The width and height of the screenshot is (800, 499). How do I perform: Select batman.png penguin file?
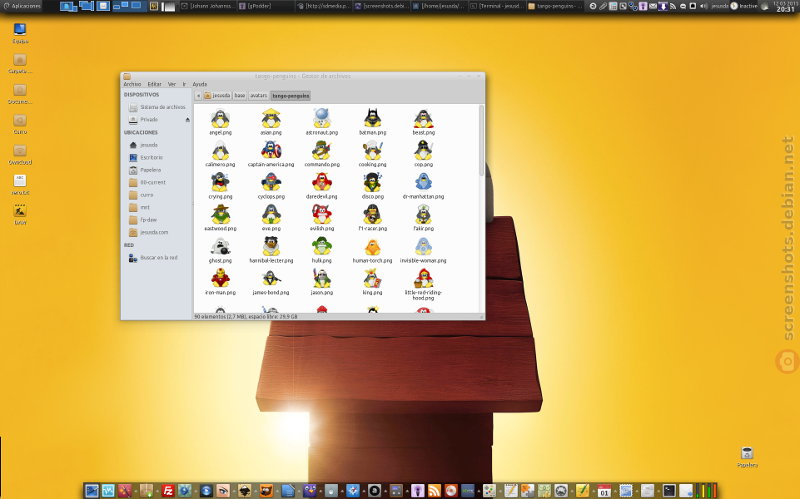372,122
